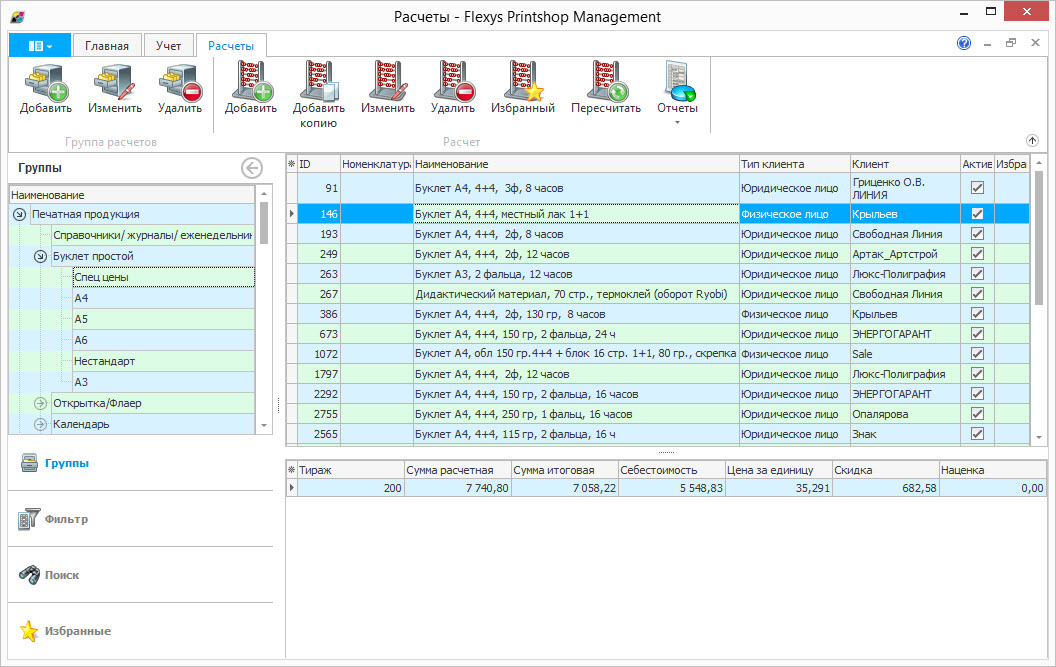1056x667 pixels.
Task: Click the Наименование header in groups tree
Action: [133, 195]
